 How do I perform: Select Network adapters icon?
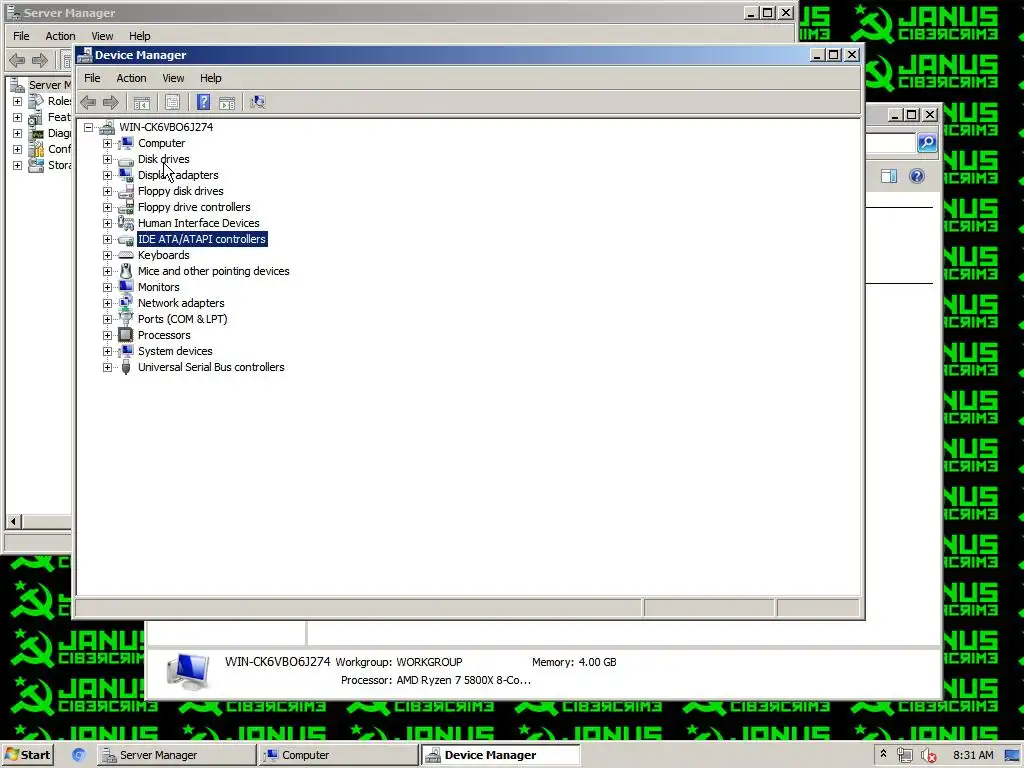(x=126, y=303)
